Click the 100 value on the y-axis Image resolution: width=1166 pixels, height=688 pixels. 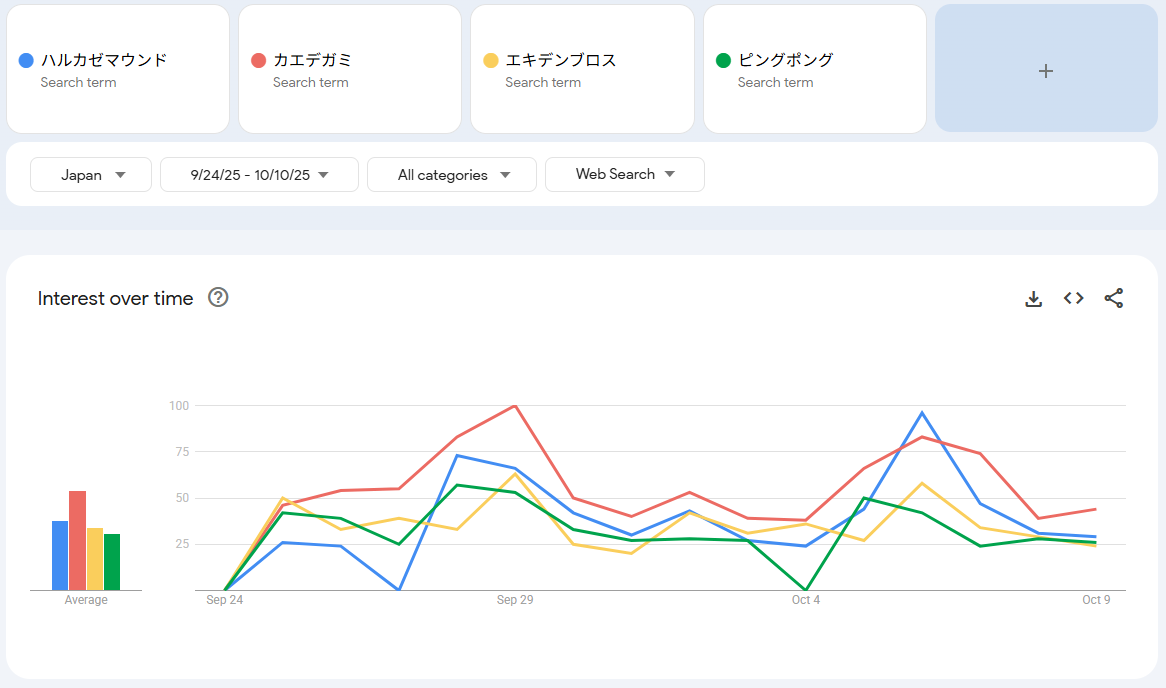(x=179, y=405)
